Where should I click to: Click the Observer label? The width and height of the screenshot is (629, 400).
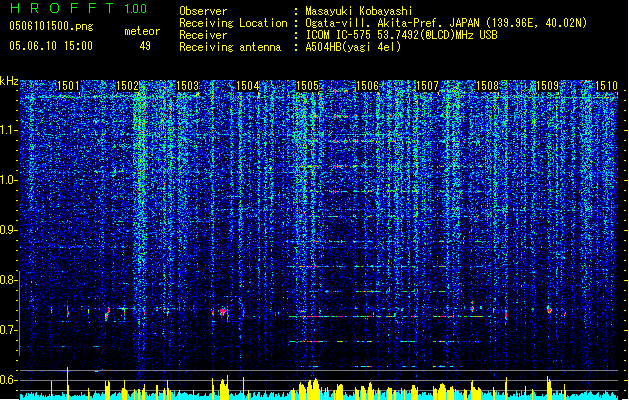click(x=203, y=11)
